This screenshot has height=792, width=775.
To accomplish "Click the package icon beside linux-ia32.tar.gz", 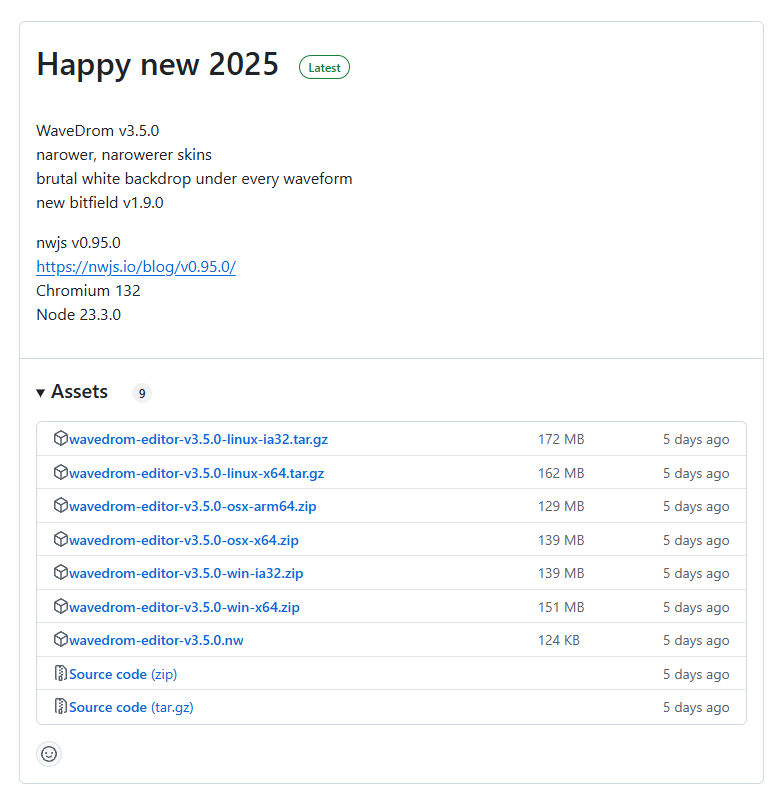I will [x=61, y=438].
